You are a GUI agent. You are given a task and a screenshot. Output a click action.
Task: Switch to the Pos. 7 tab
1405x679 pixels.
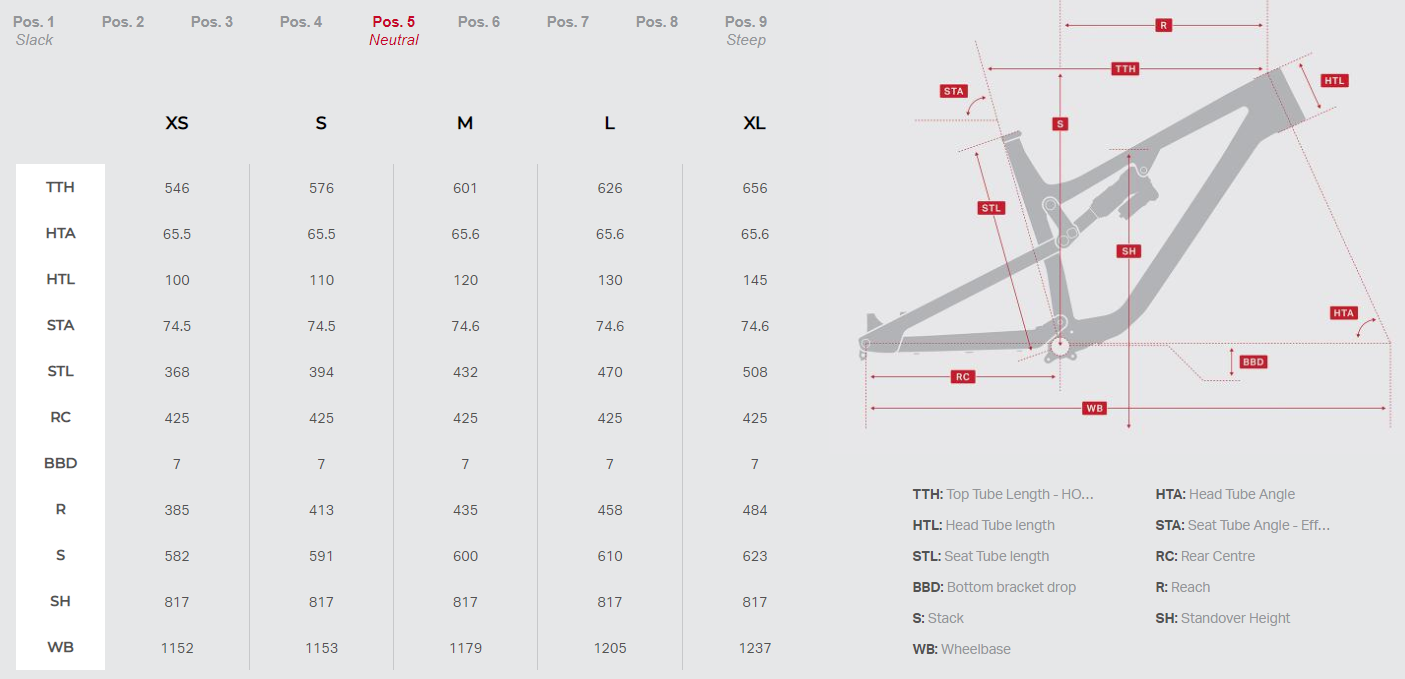[568, 22]
